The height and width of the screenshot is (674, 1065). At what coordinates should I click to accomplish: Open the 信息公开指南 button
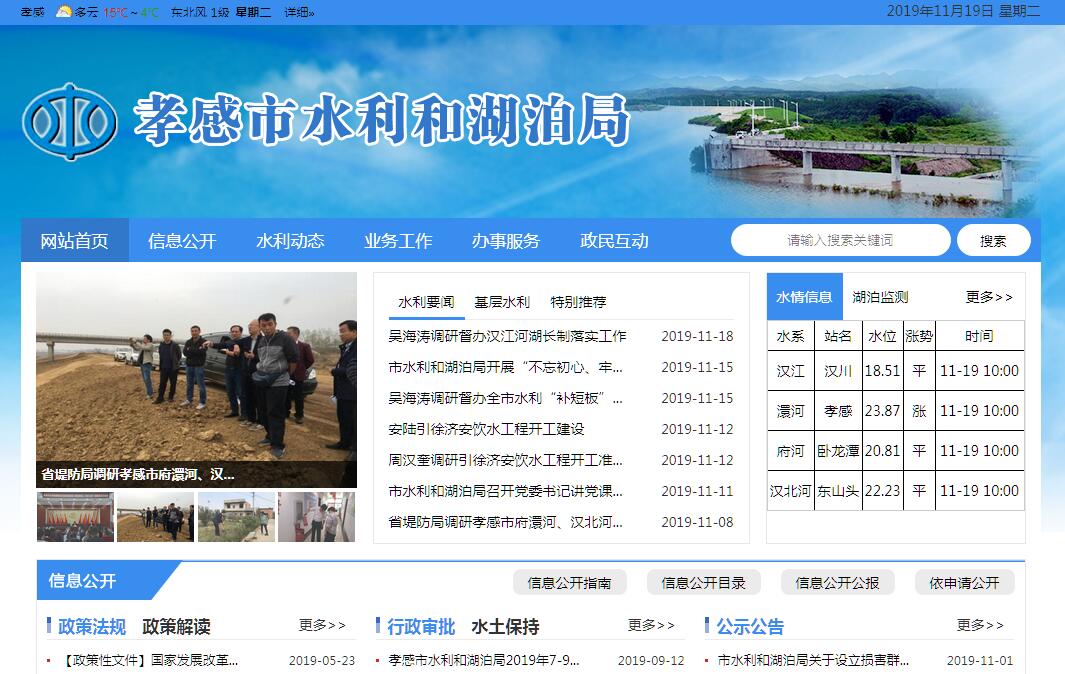pos(569,583)
